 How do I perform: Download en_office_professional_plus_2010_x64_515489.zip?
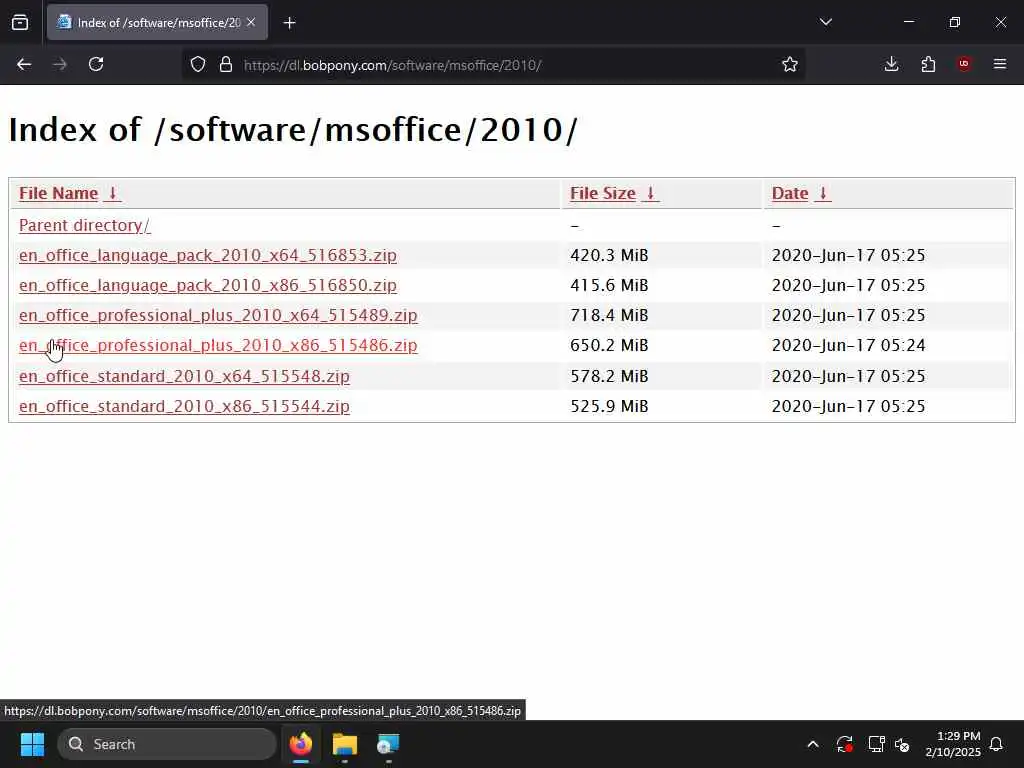218,315
